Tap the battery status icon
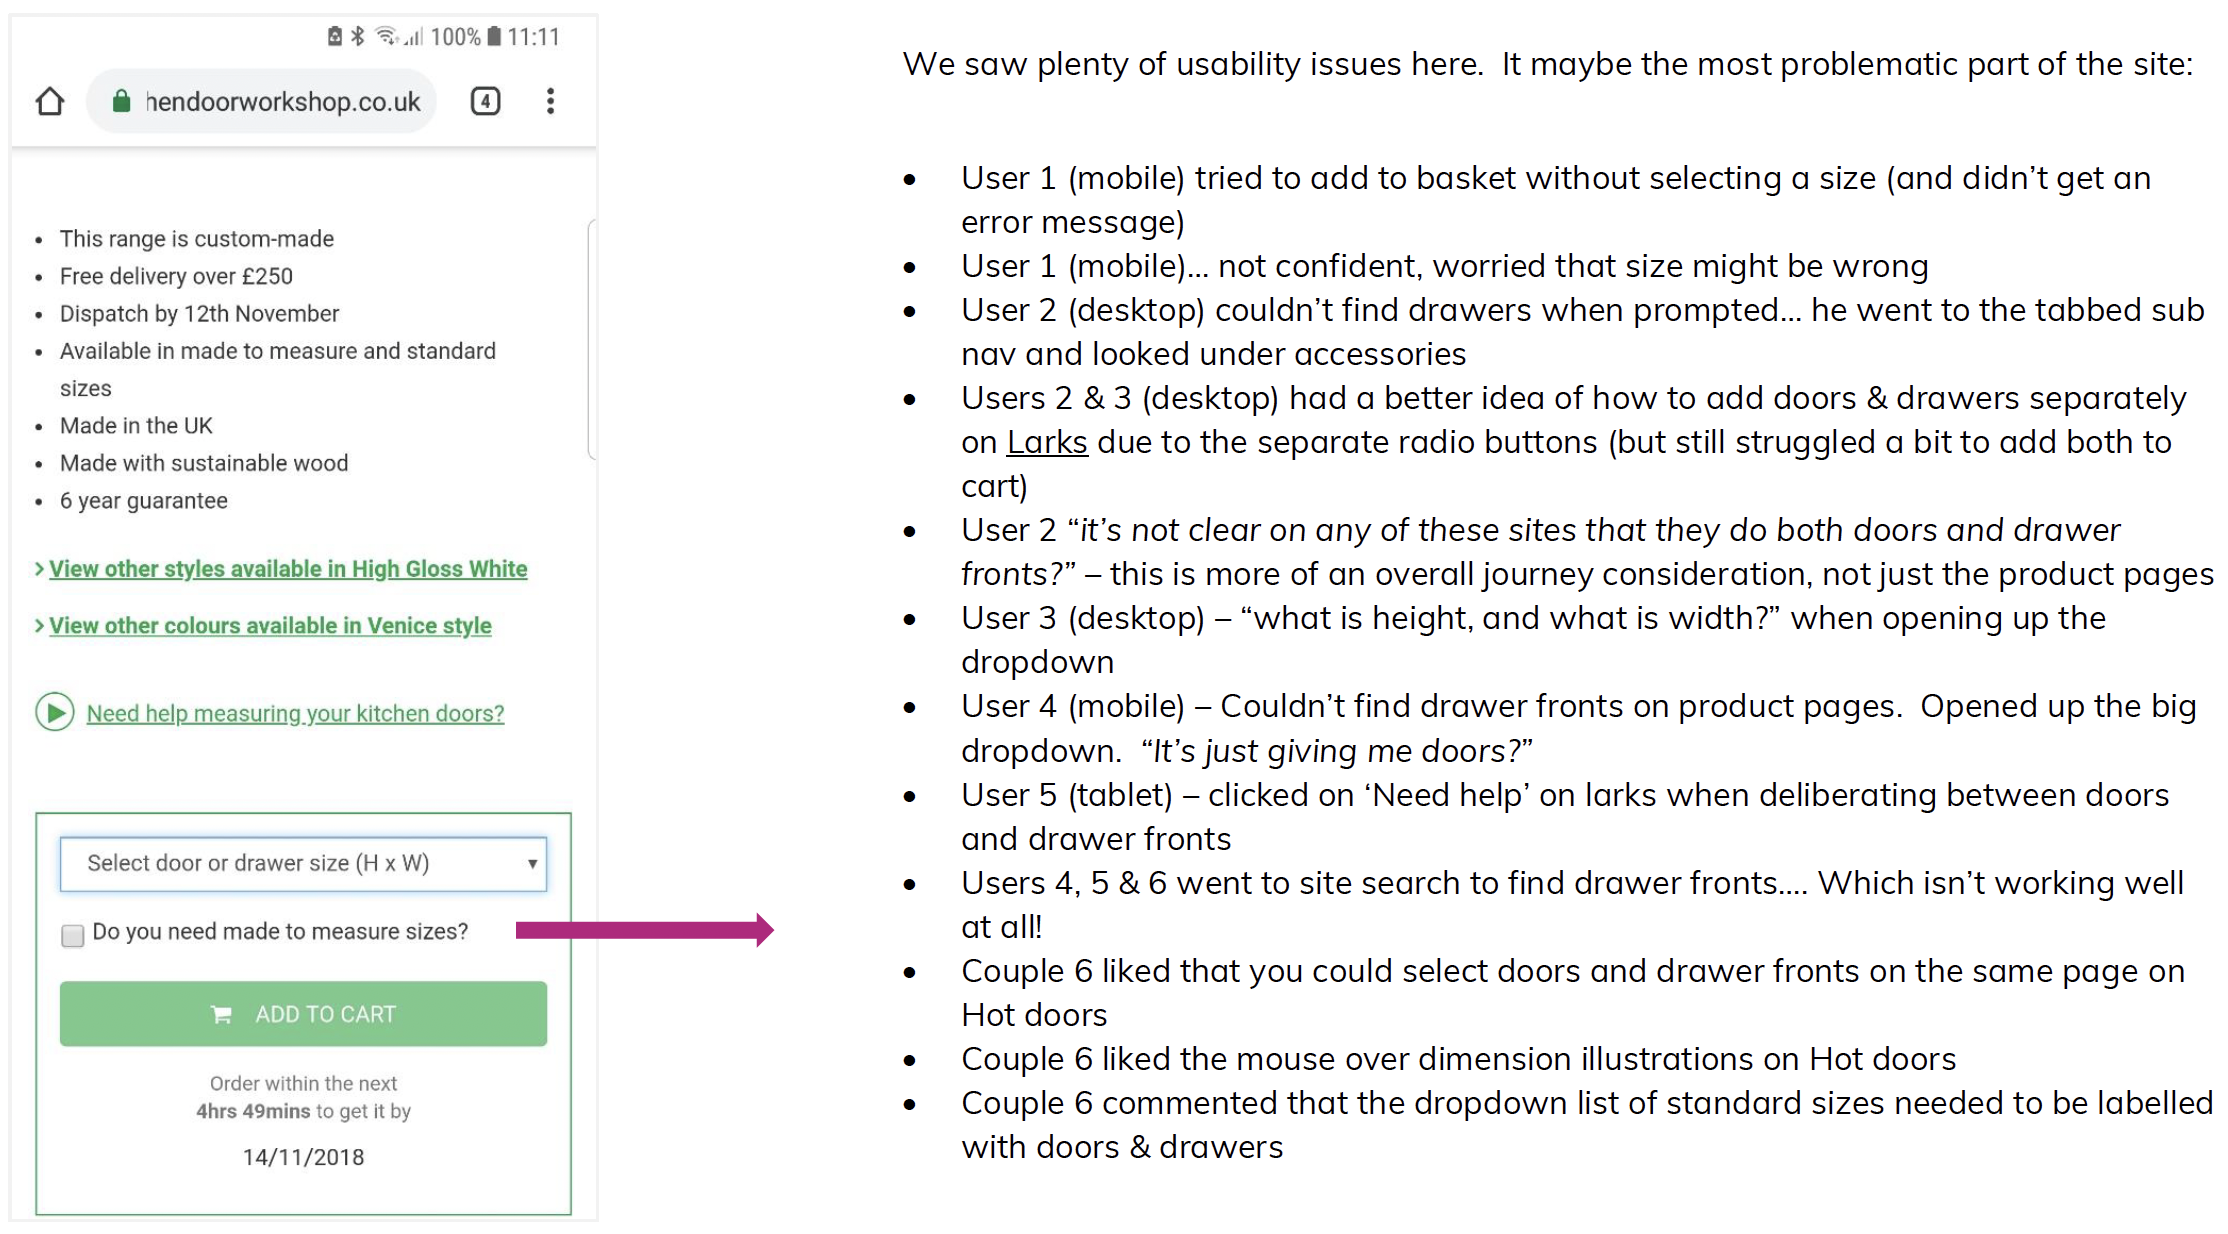Image resolution: width=2228 pixels, height=1234 pixels. (494, 37)
